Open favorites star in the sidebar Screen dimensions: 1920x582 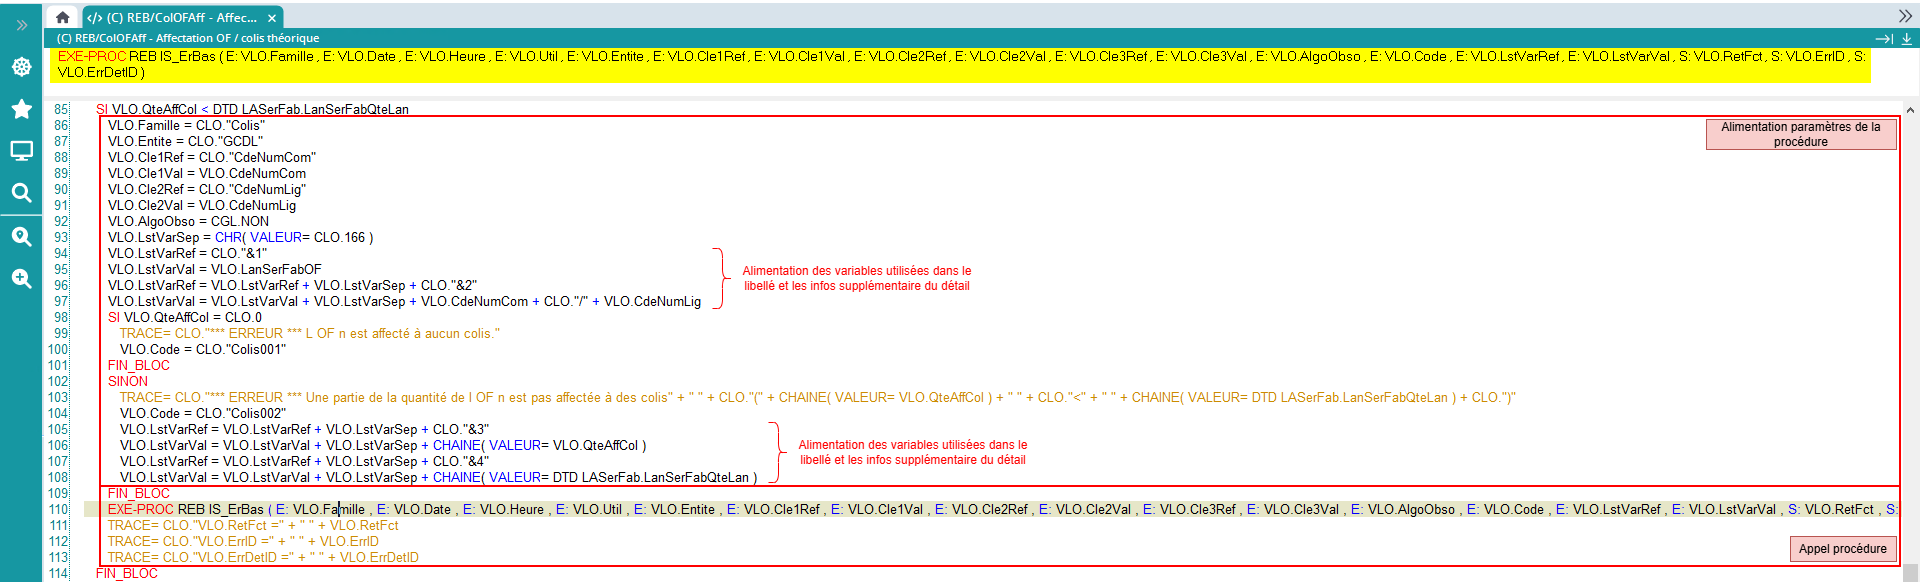[x=21, y=109]
